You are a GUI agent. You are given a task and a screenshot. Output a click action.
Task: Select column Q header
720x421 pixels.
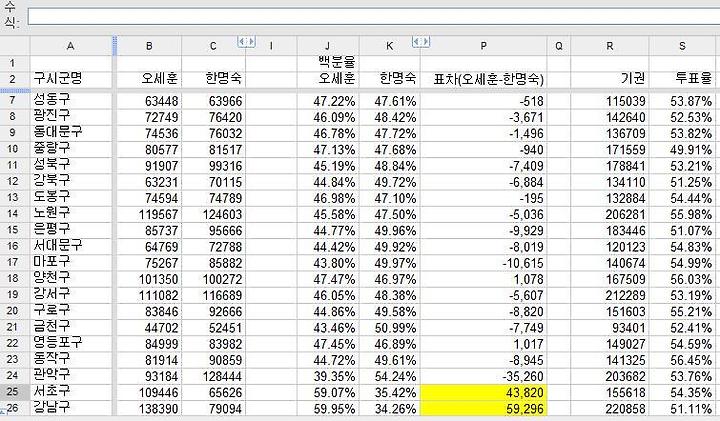point(559,46)
